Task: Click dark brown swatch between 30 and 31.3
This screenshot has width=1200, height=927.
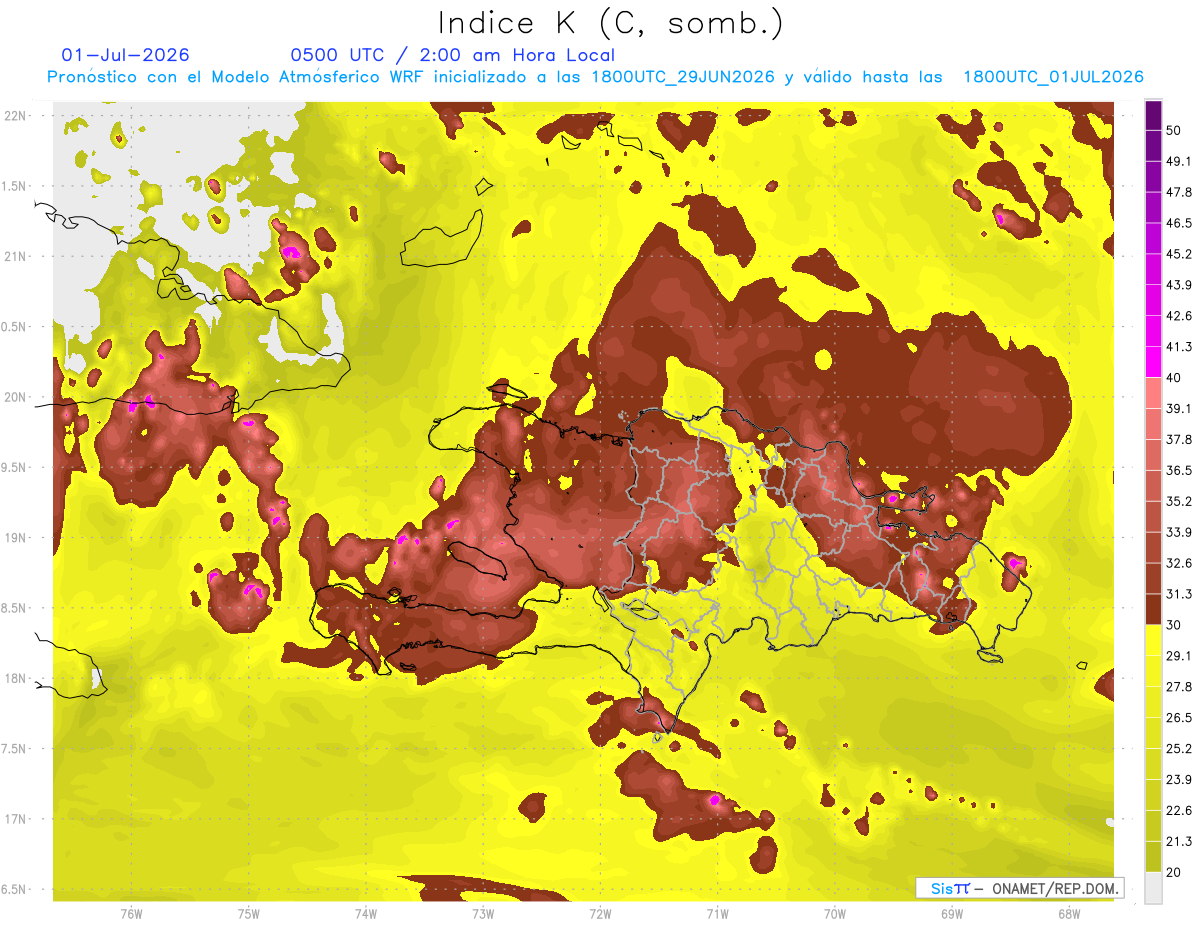Action: pos(1153,610)
